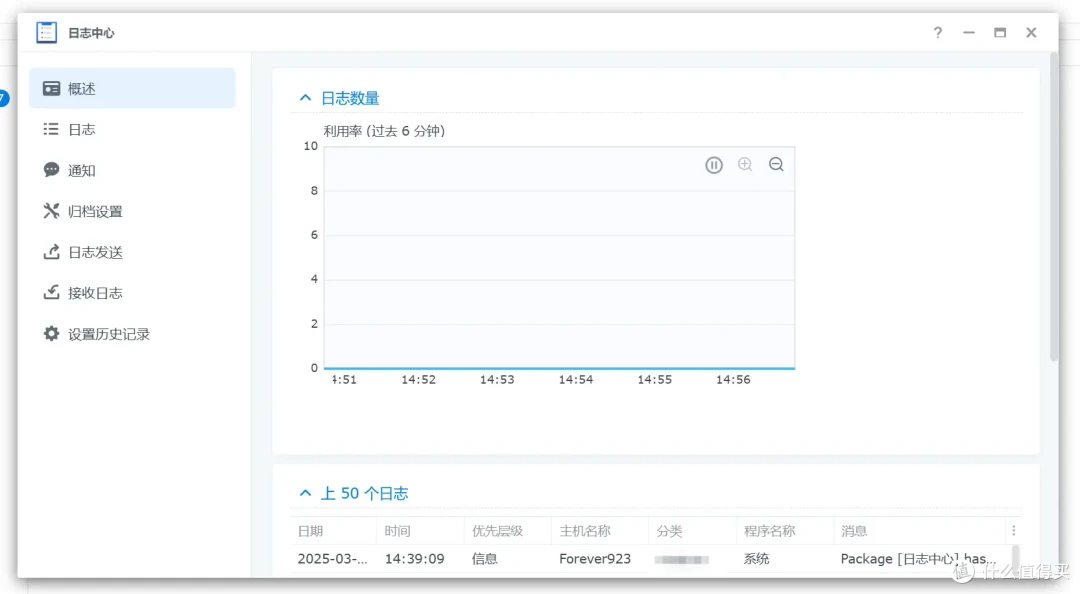Click the speech bubble icon beside 通知

(x=51, y=170)
